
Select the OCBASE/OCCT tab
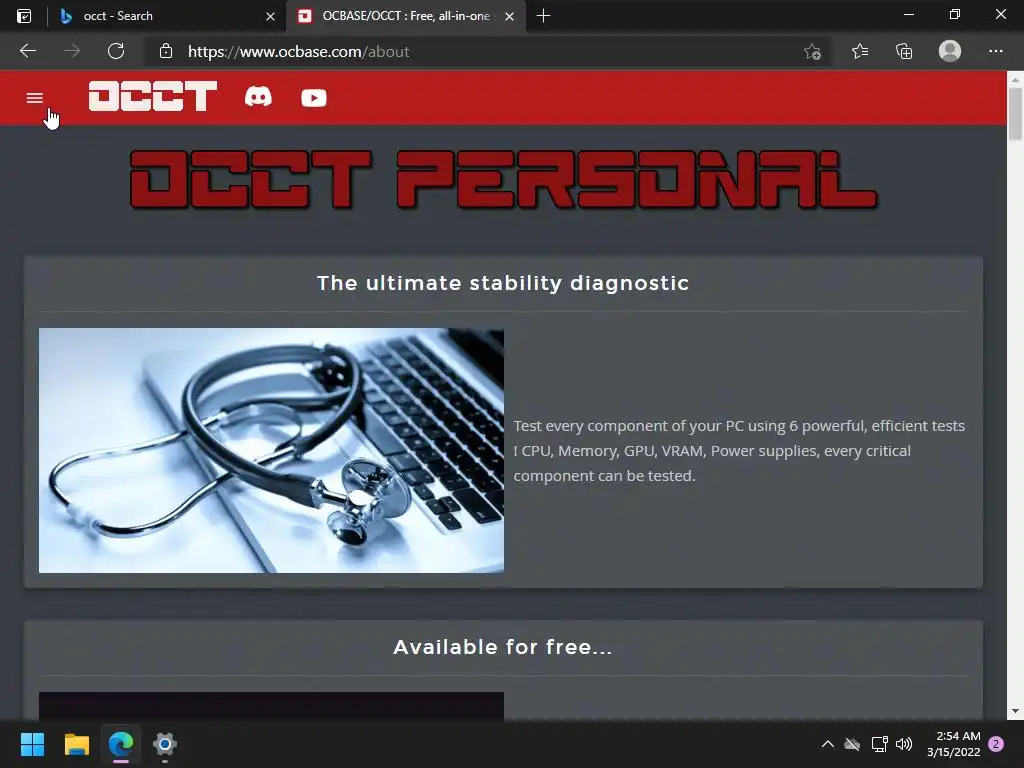pyautogui.click(x=408, y=16)
